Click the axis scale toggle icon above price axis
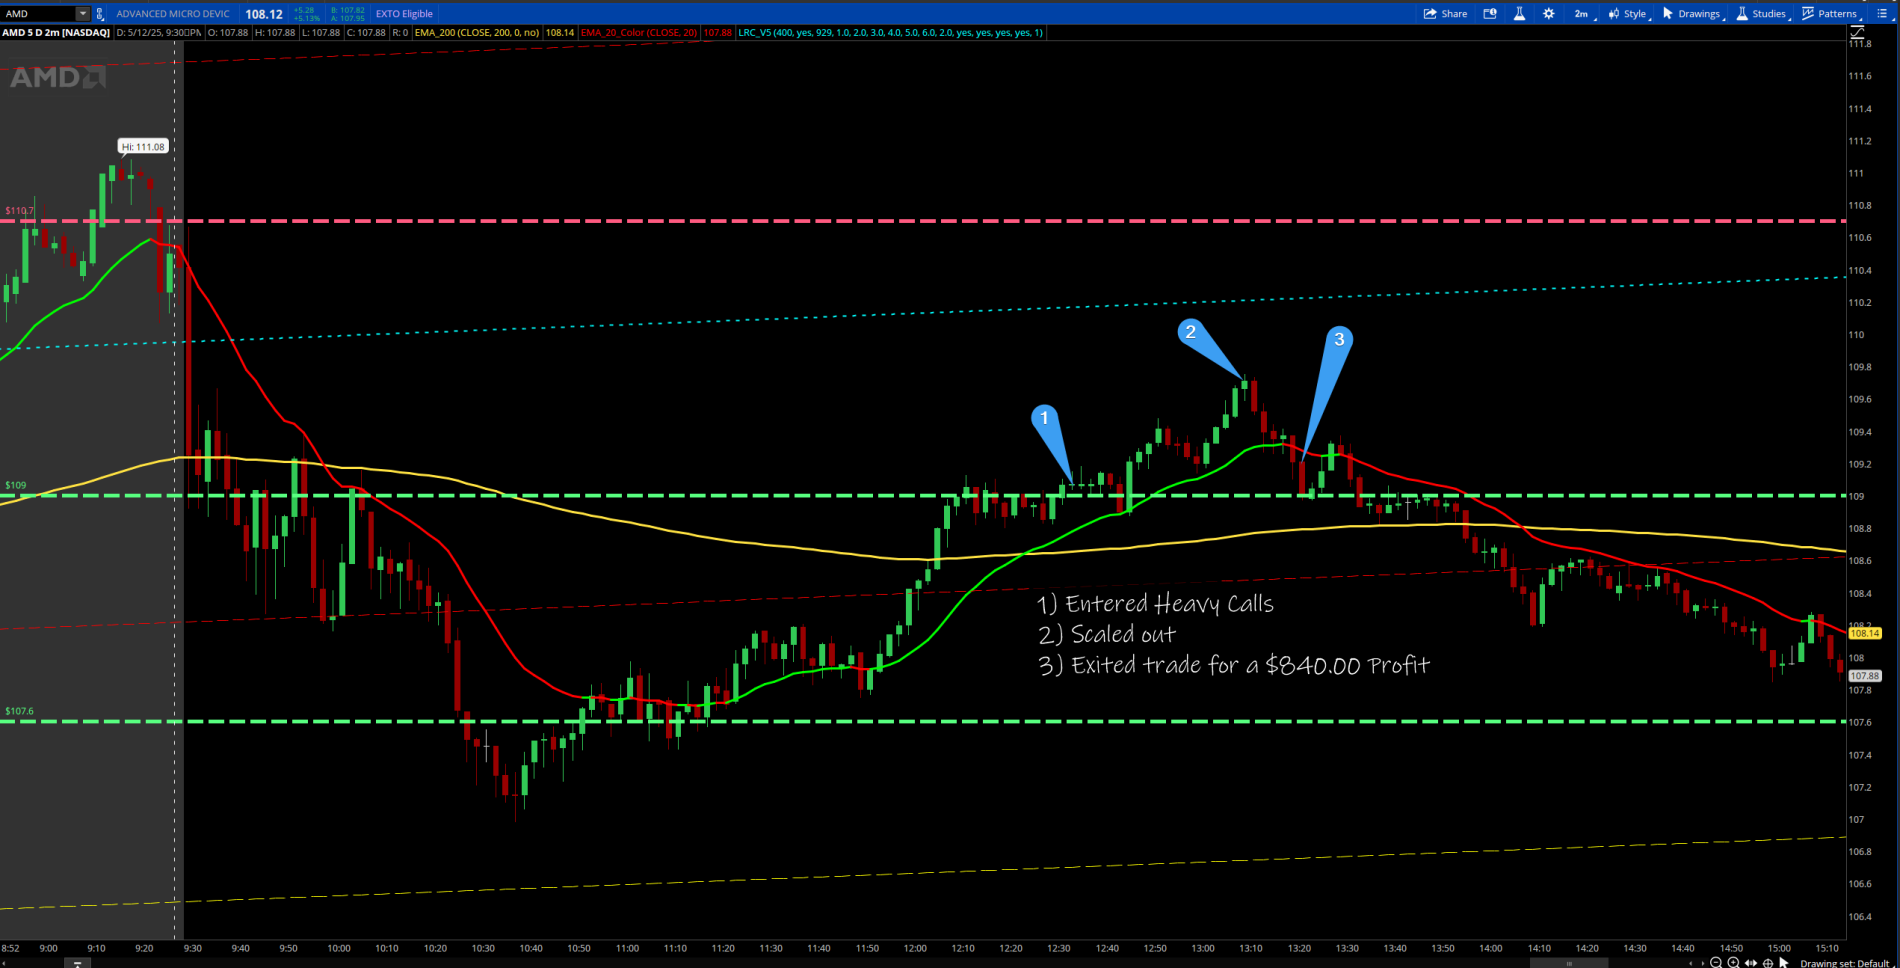Viewport: 1900px width, 968px height. coord(1857,33)
